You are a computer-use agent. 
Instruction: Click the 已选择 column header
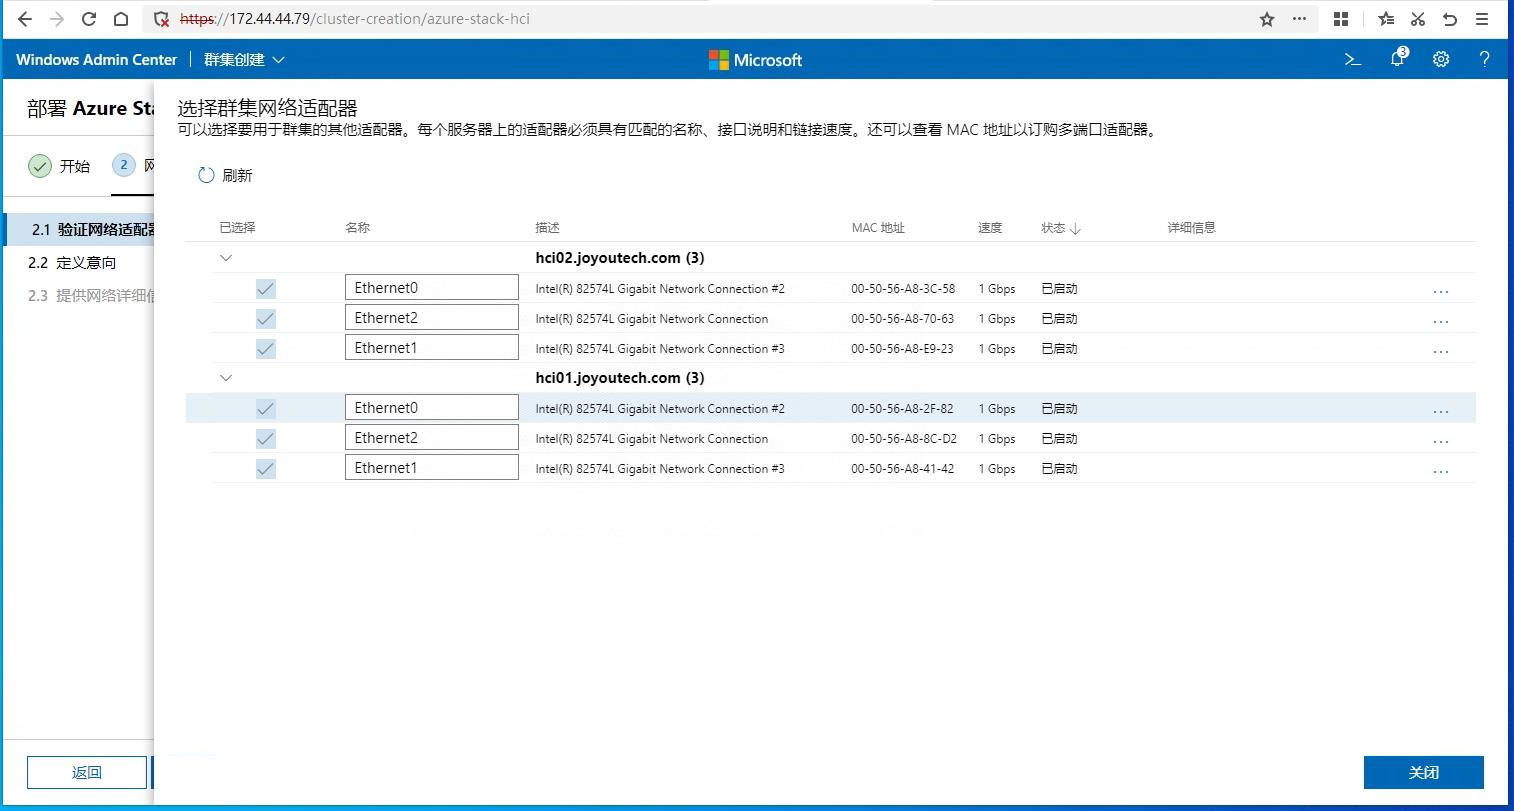click(x=237, y=228)
